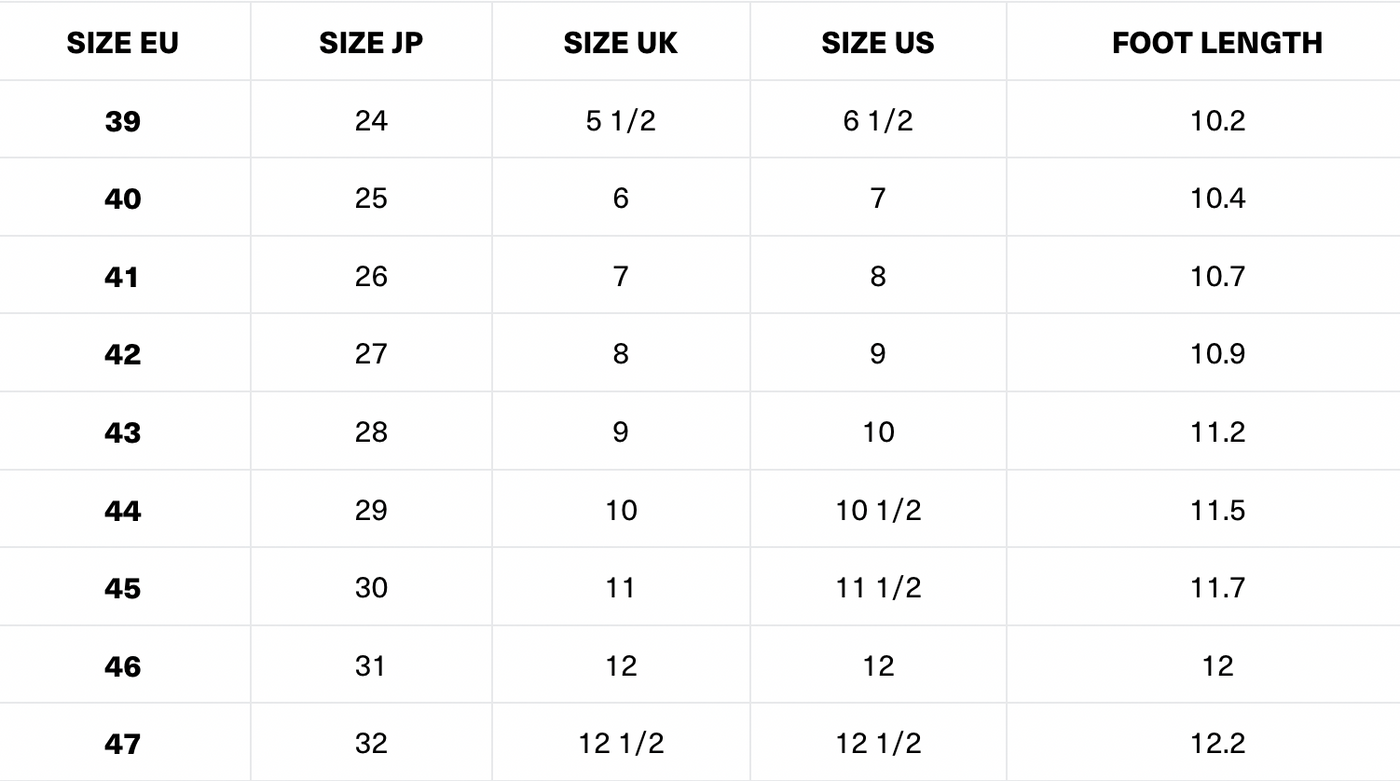Select the UK 12 1/2 cell
Image resolution: width=1400 pixels, height=781 pixels.
(x=620, y=744)
